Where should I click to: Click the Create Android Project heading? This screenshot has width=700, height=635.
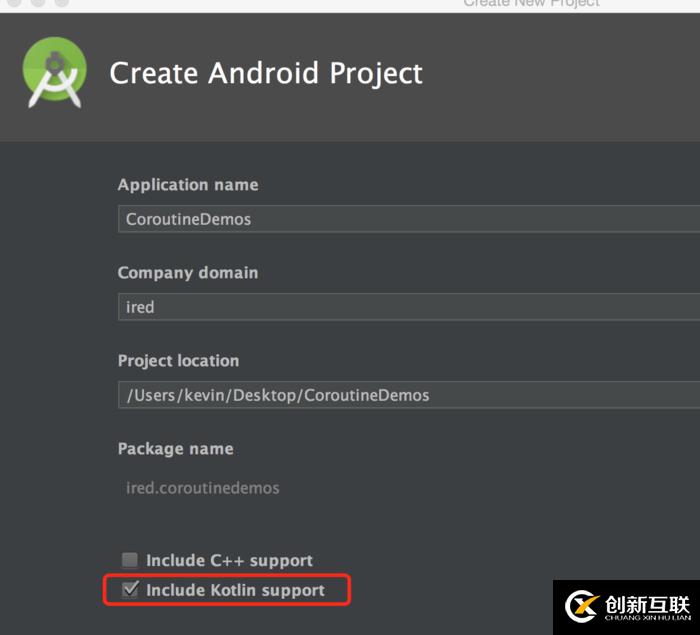click(266, 73)
